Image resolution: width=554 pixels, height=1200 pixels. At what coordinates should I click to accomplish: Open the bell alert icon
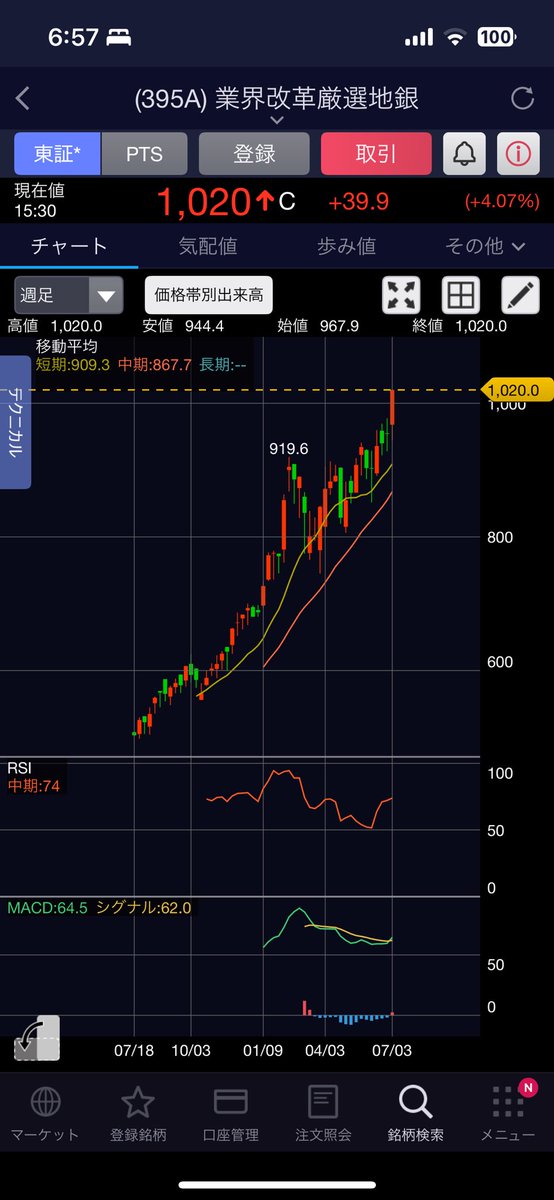click(465, 154)
